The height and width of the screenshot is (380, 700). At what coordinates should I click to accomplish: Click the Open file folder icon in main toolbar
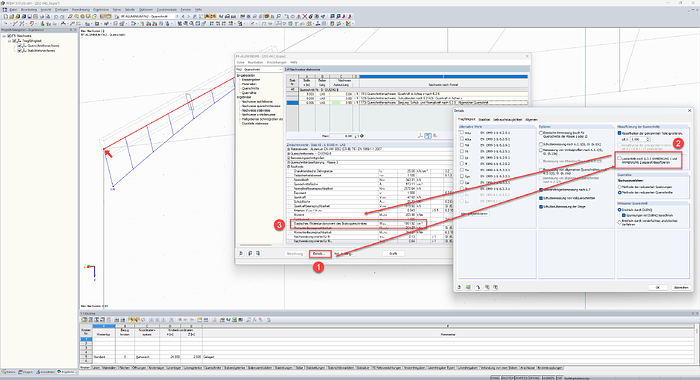pos(11,17)
